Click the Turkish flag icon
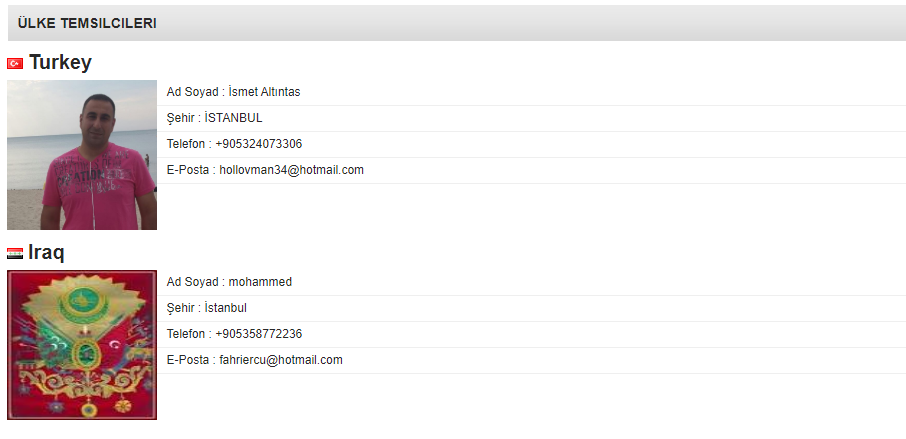 pyautogui.click(x=15, y=63)
